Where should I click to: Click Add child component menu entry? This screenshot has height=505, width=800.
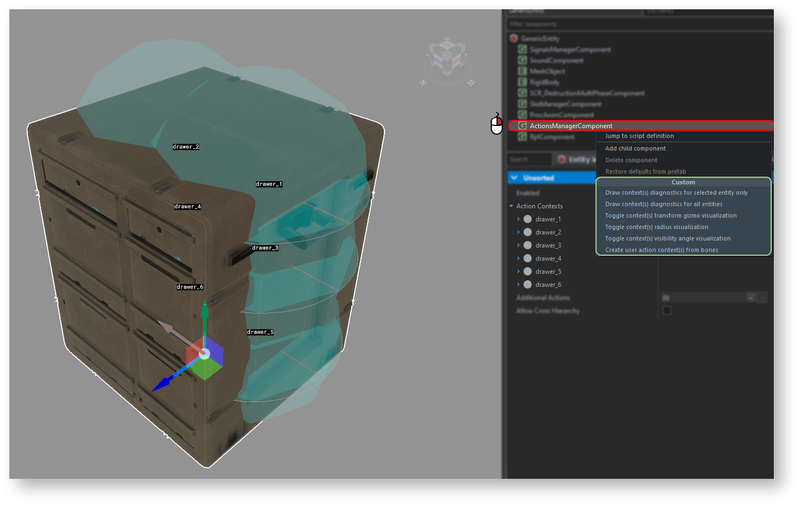tap(635, 148)
